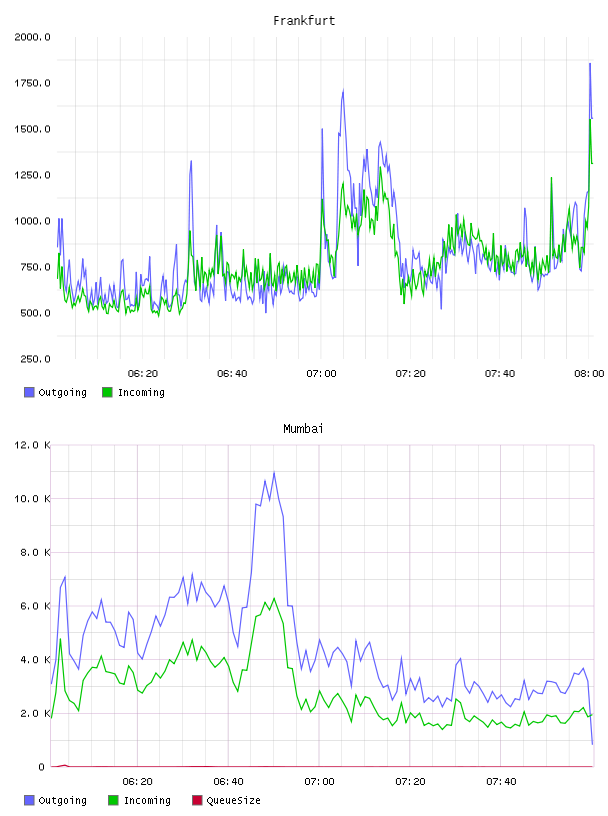Select QueueSize label in Mumbai legend
The width and height of the screenshot is (608, 816).
pyautogui.click(x=233, y=800)
